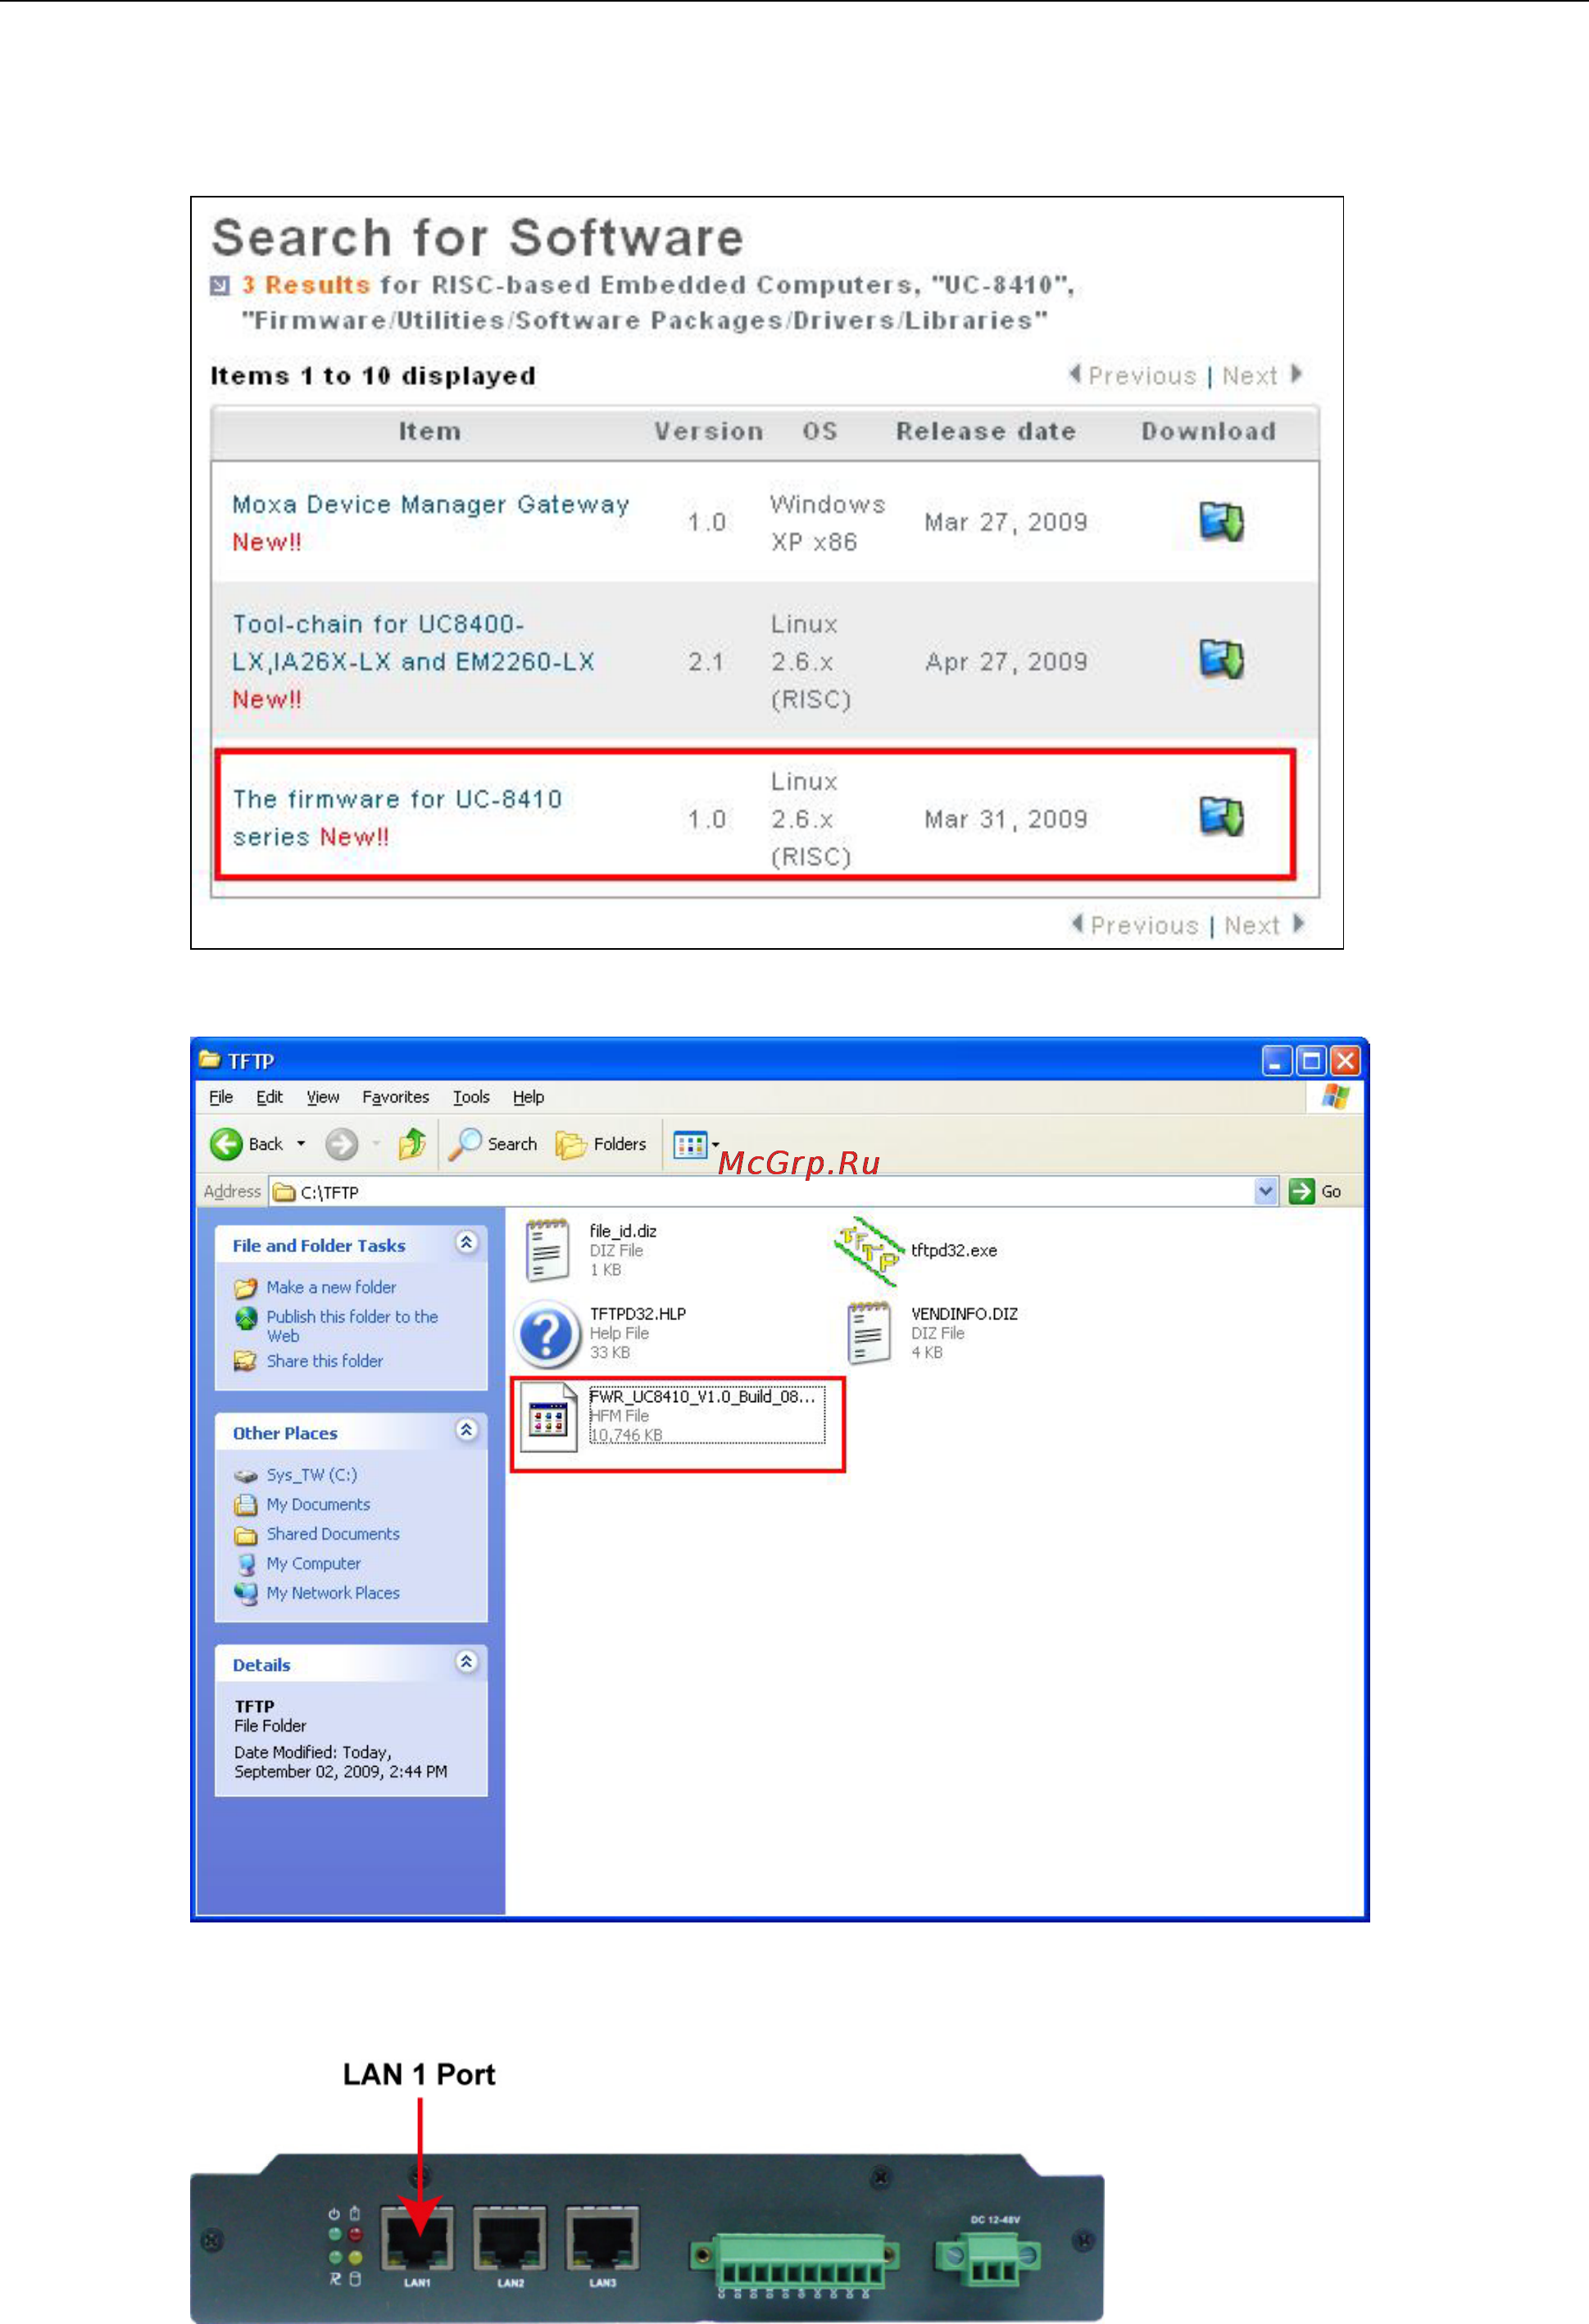This screenshot has height=2324, width=1589.
Task: Go Up one folder level
Action: (412, 1144)
